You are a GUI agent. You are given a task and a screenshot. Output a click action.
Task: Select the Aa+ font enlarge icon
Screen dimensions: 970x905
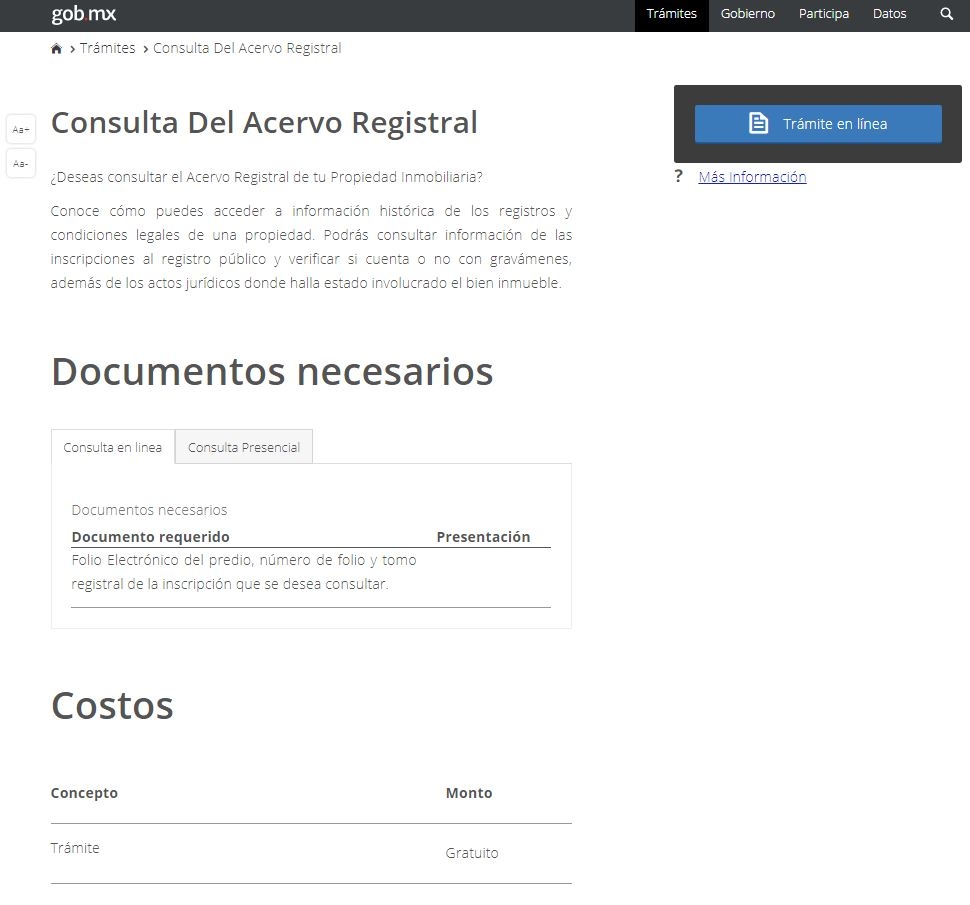coord(20,128)
